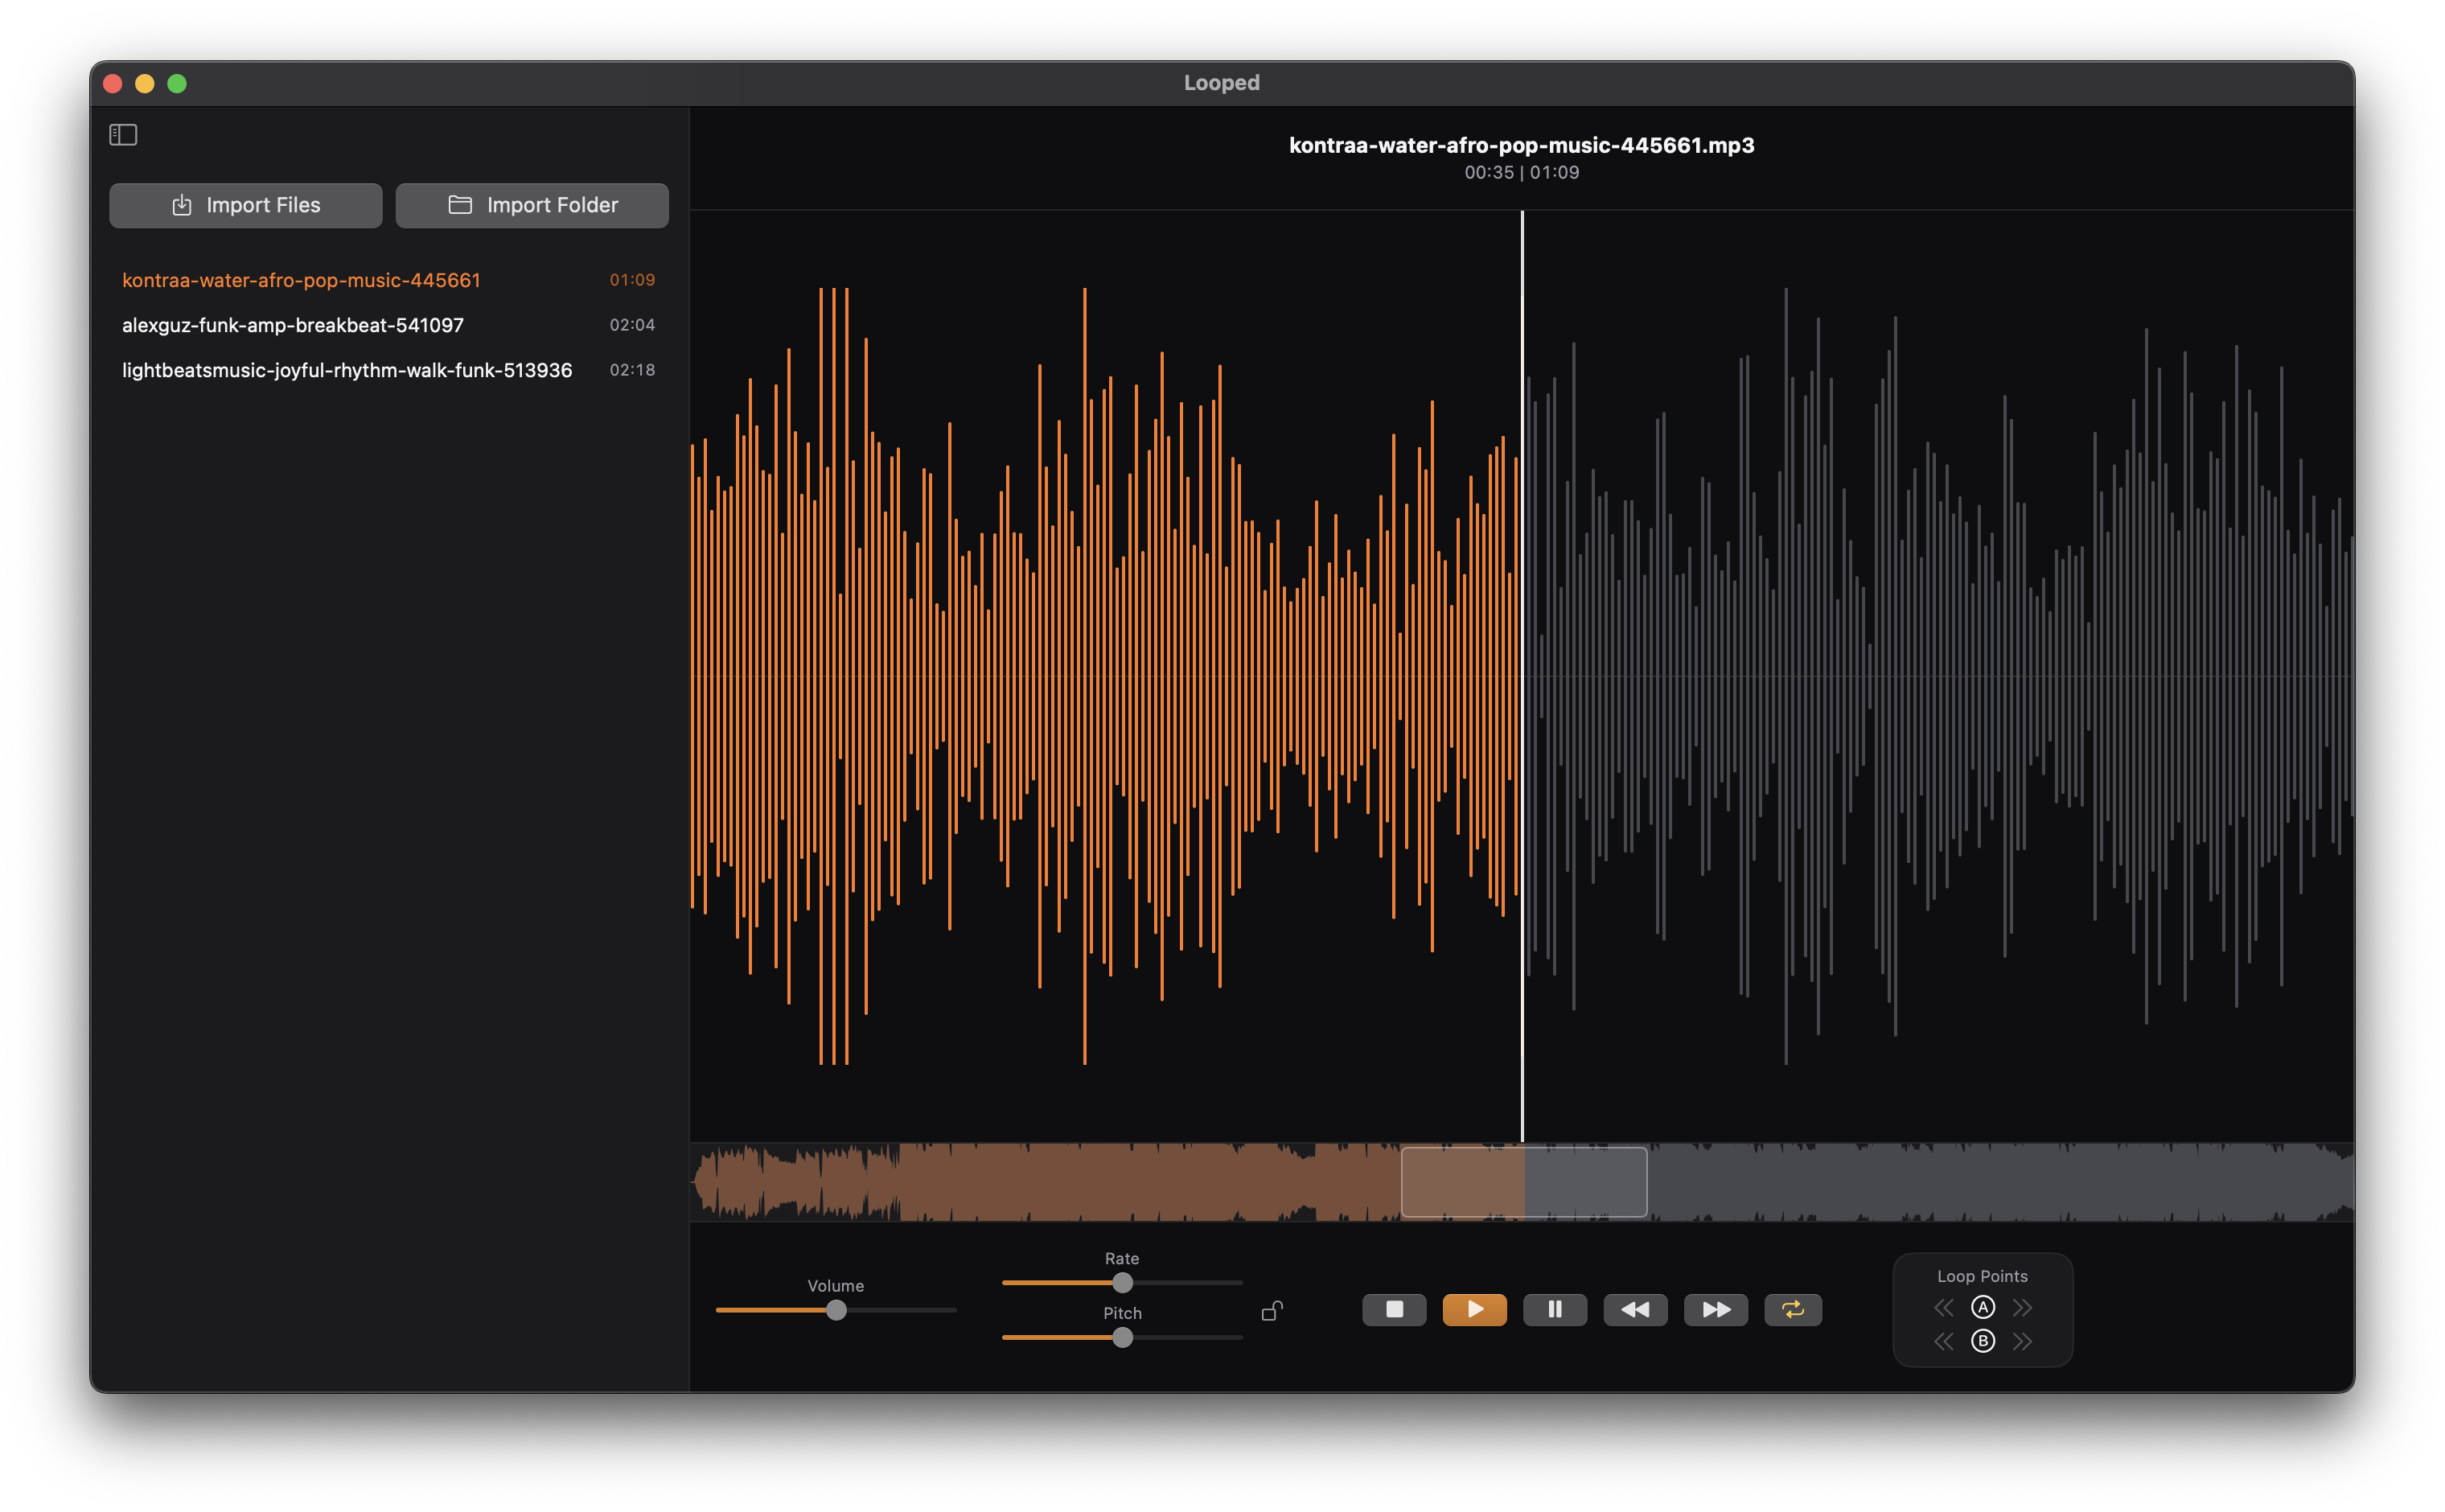Click the Pitch slider knob
Screen dimensions: 2445x1512
click(x=1123, y=1338)
